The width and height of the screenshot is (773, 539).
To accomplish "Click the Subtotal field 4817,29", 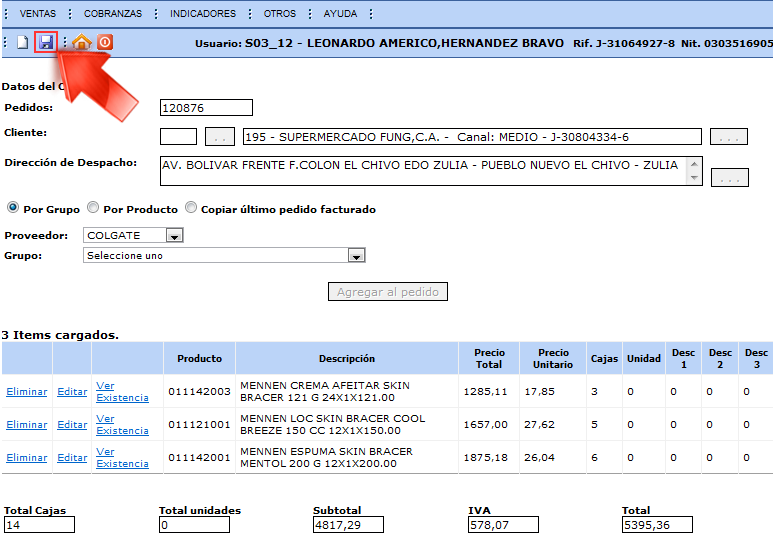I will point(348,525).
